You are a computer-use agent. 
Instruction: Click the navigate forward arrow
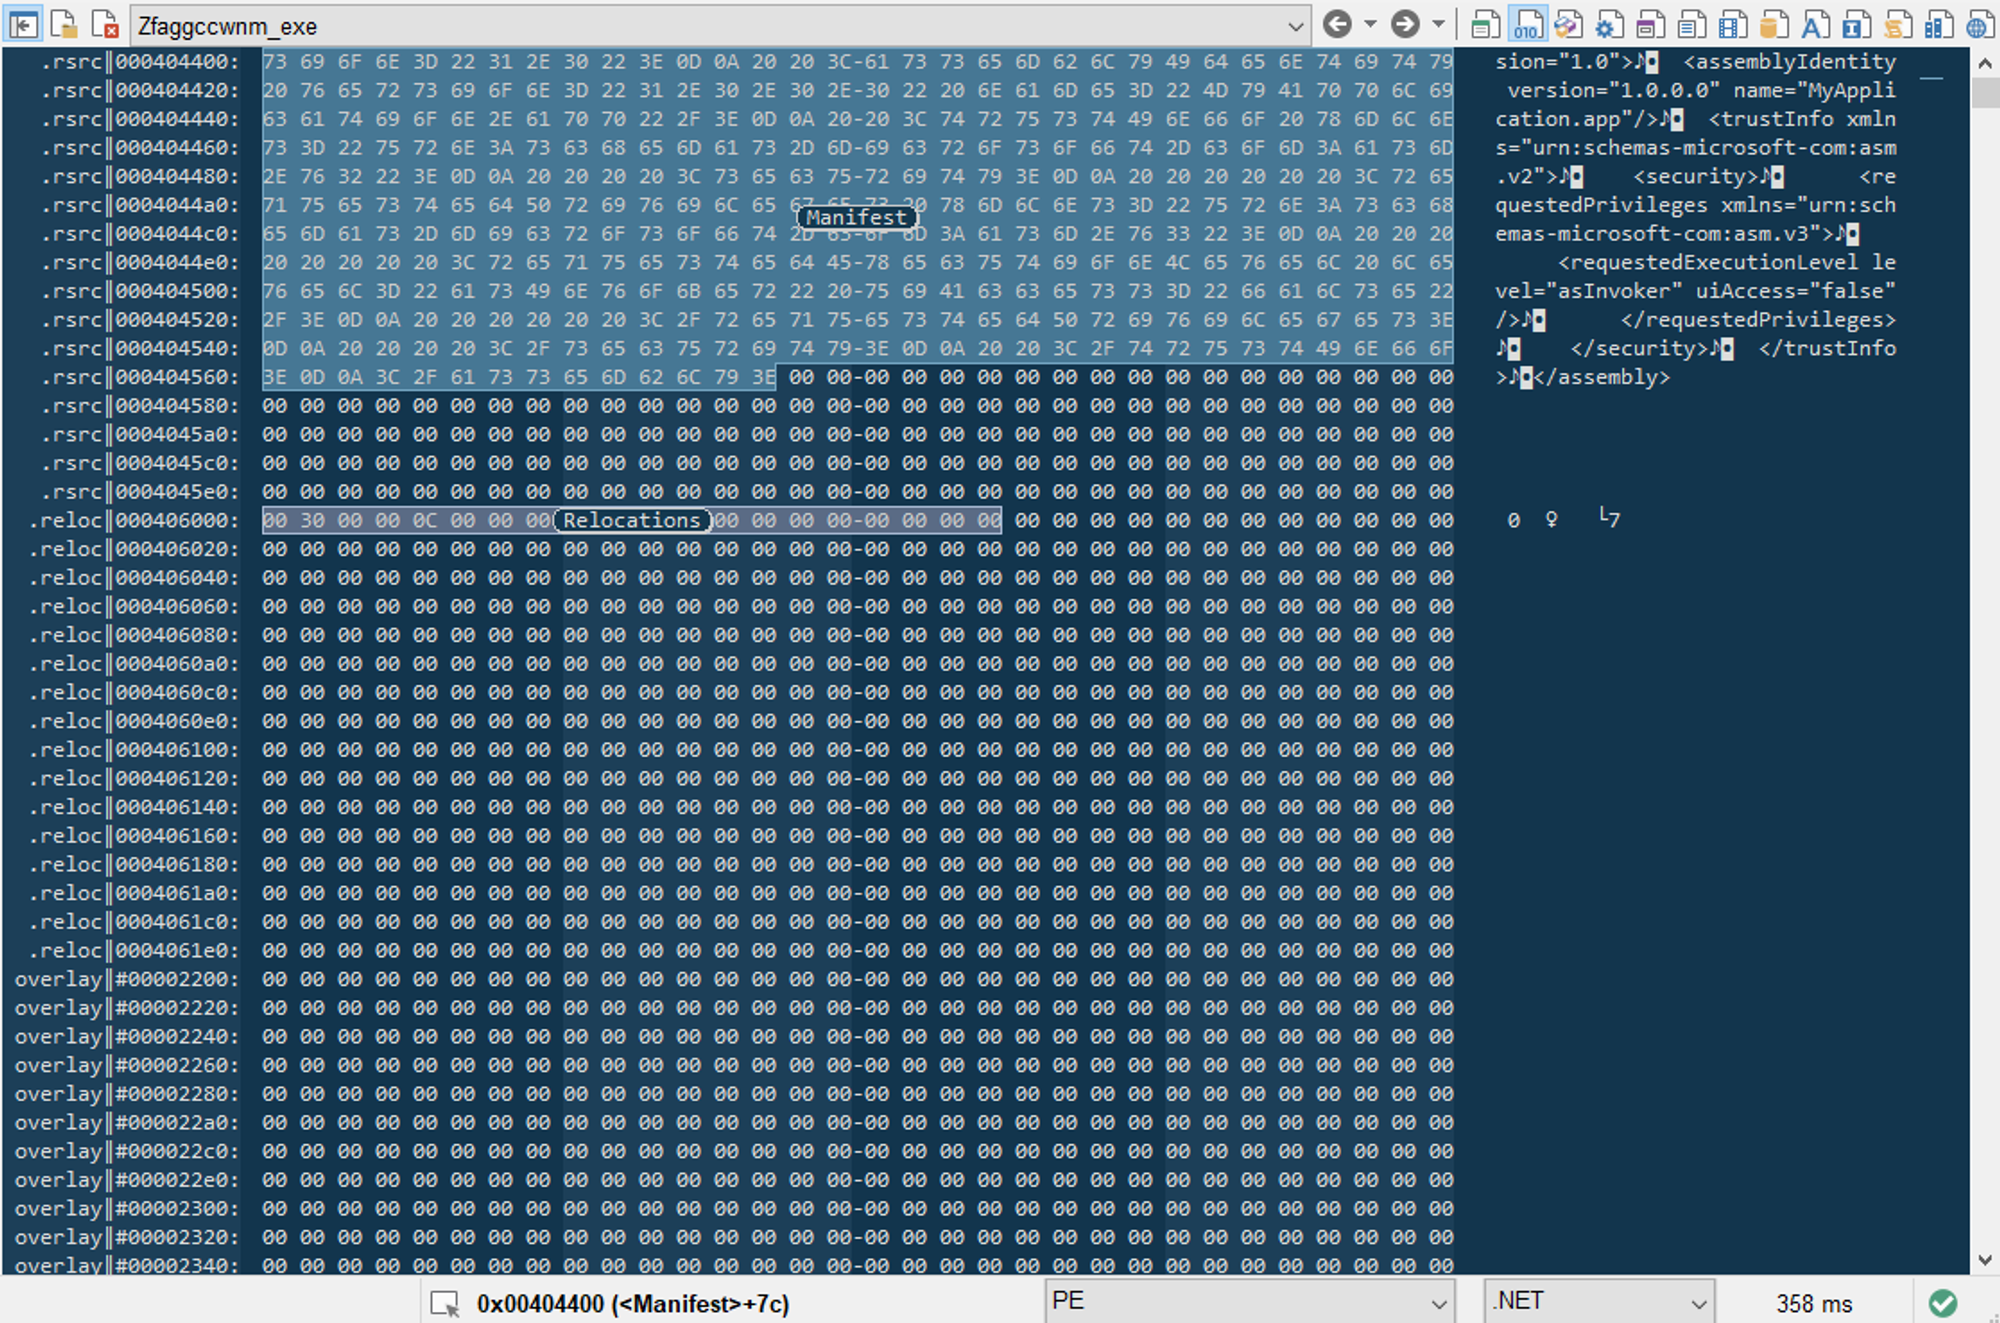[x=1405, y=24]
